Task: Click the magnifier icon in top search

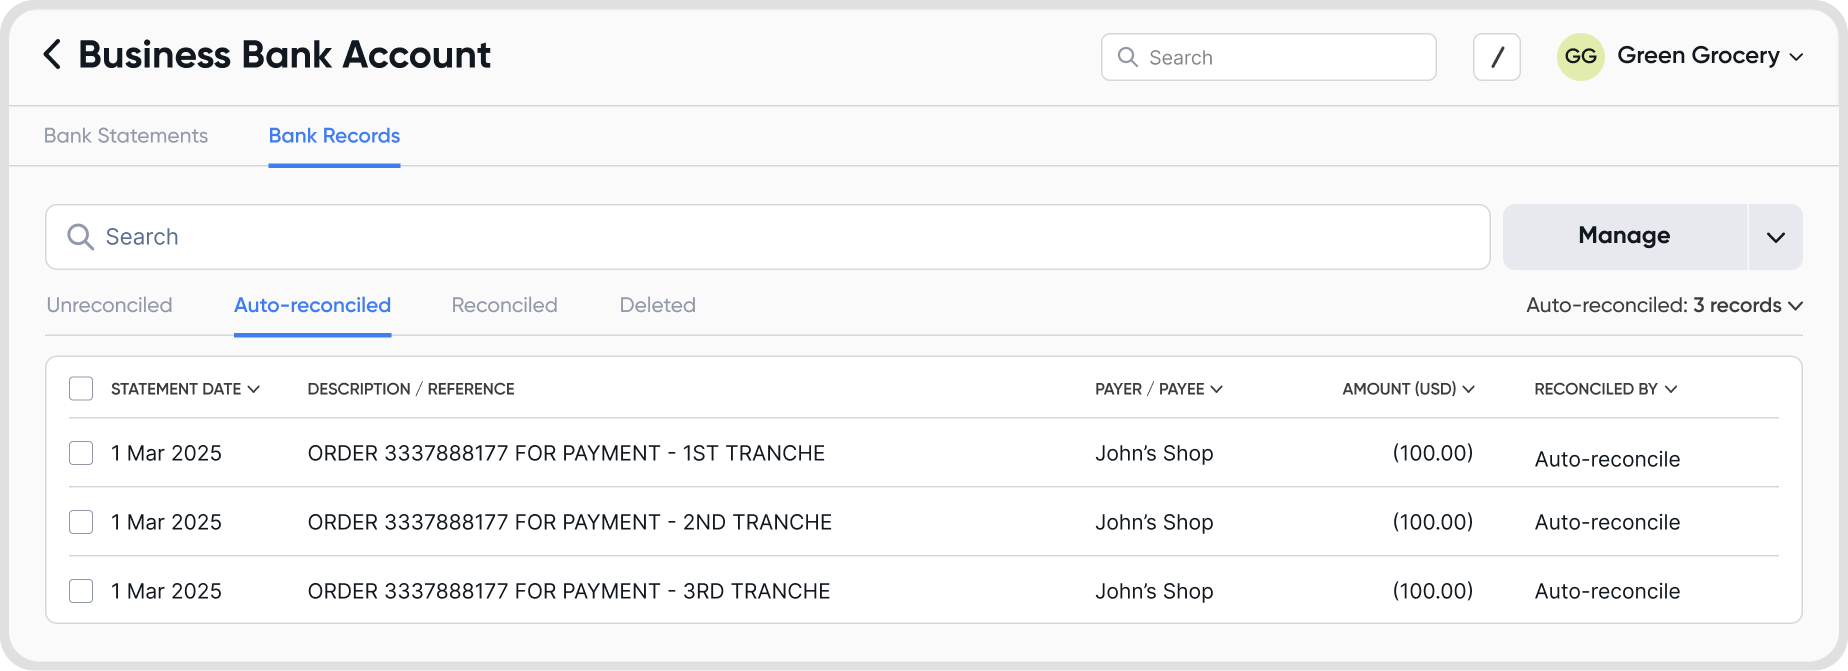Action: pos(1127,57)
